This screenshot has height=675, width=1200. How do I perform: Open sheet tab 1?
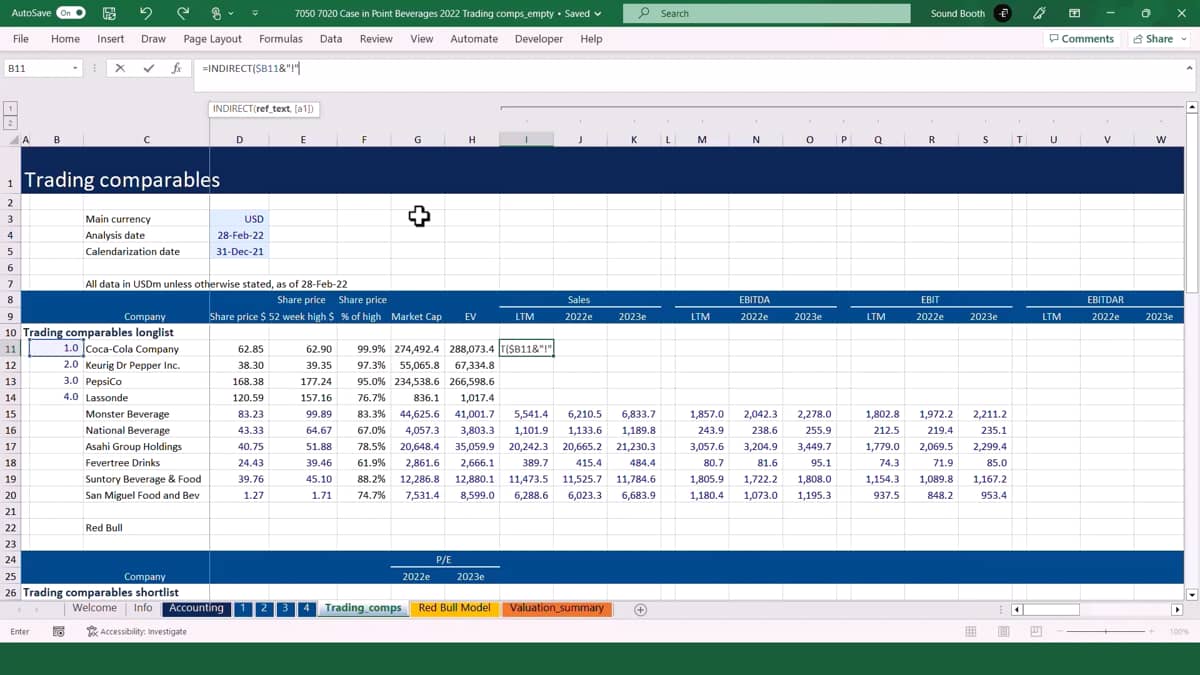242,608
